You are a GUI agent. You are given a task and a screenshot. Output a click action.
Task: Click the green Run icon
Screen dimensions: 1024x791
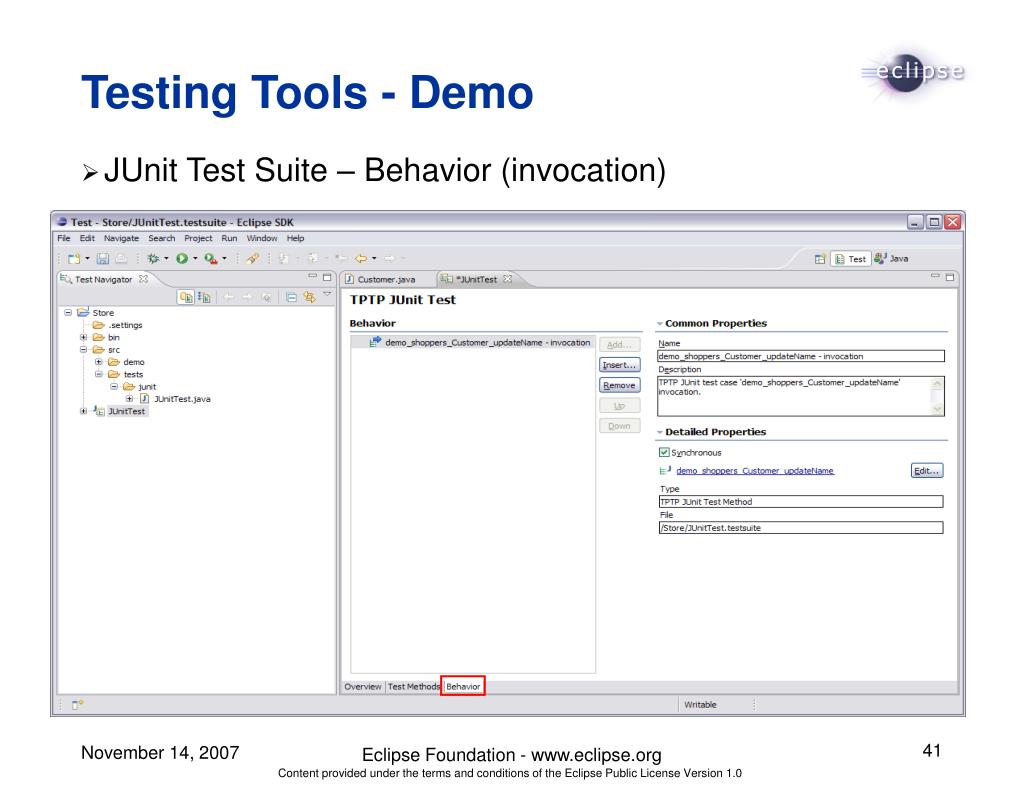coord(182,259)
